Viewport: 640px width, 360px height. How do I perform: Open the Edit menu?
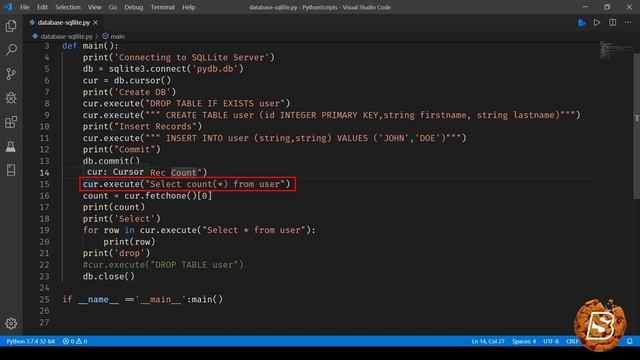(x=42, y=7)
